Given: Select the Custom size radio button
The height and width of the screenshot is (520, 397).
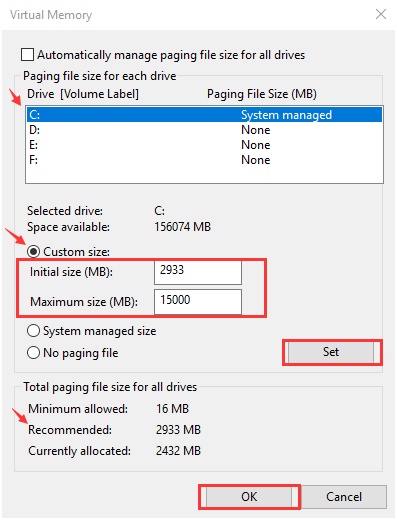Looking at the screenshot, I should (34, 251).
